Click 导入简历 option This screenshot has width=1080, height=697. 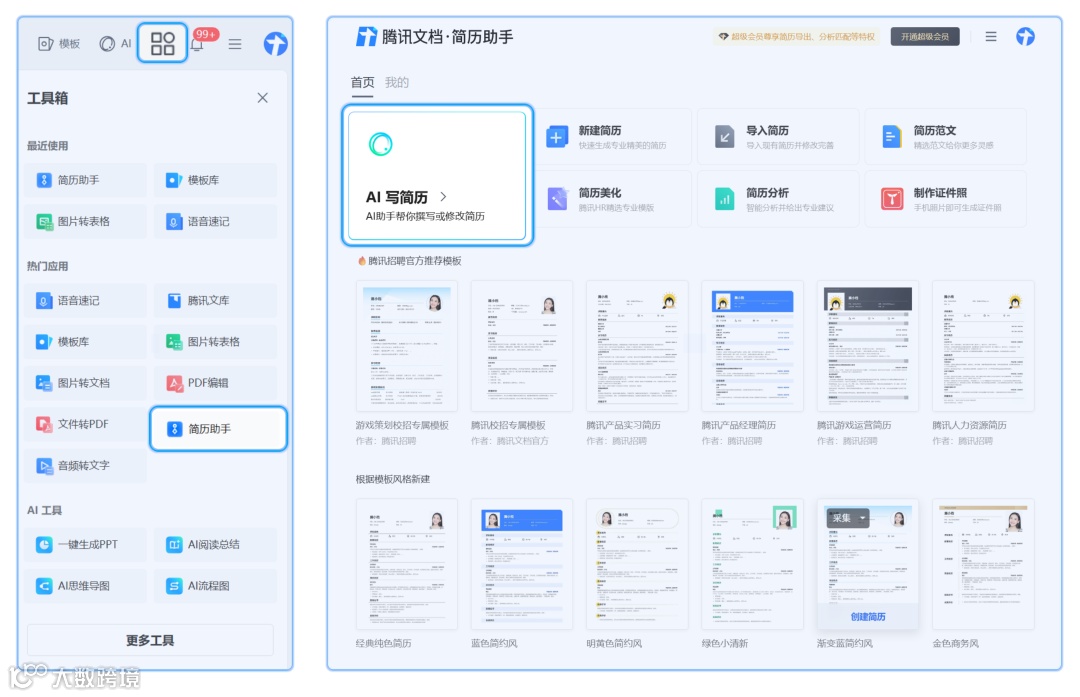click(x=778, y=137)
